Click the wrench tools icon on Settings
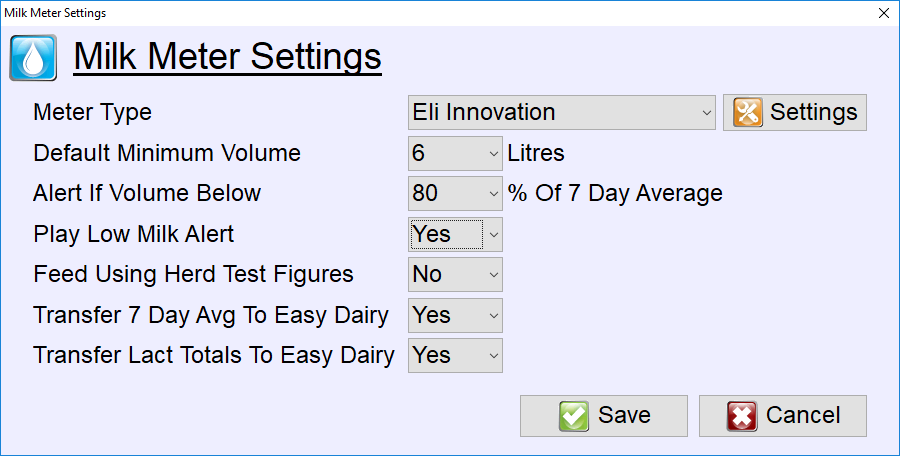 [748, 112]
